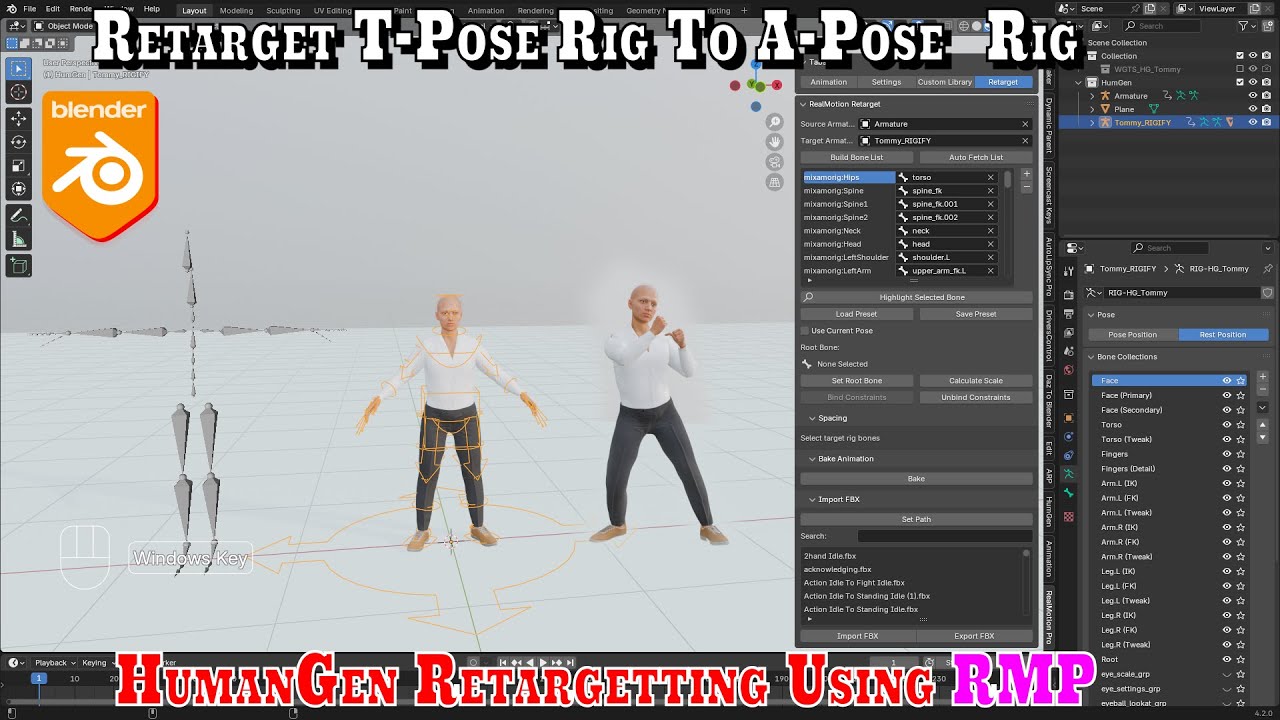
Task: Click the Auto Fetch List button
Action: (x=976, y=157)
